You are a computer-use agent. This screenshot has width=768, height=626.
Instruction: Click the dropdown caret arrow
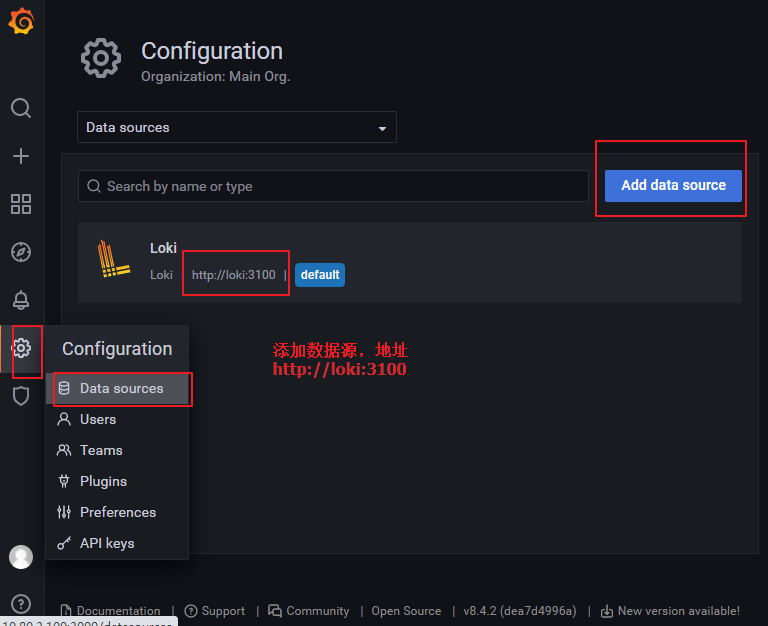click(x=383, y=128)
